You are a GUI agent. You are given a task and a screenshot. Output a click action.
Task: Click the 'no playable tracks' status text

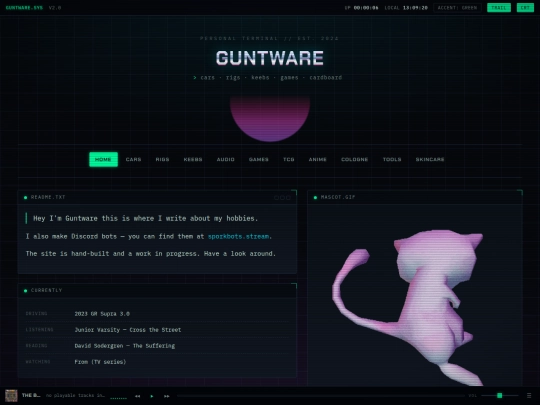[x=75, y=395]
